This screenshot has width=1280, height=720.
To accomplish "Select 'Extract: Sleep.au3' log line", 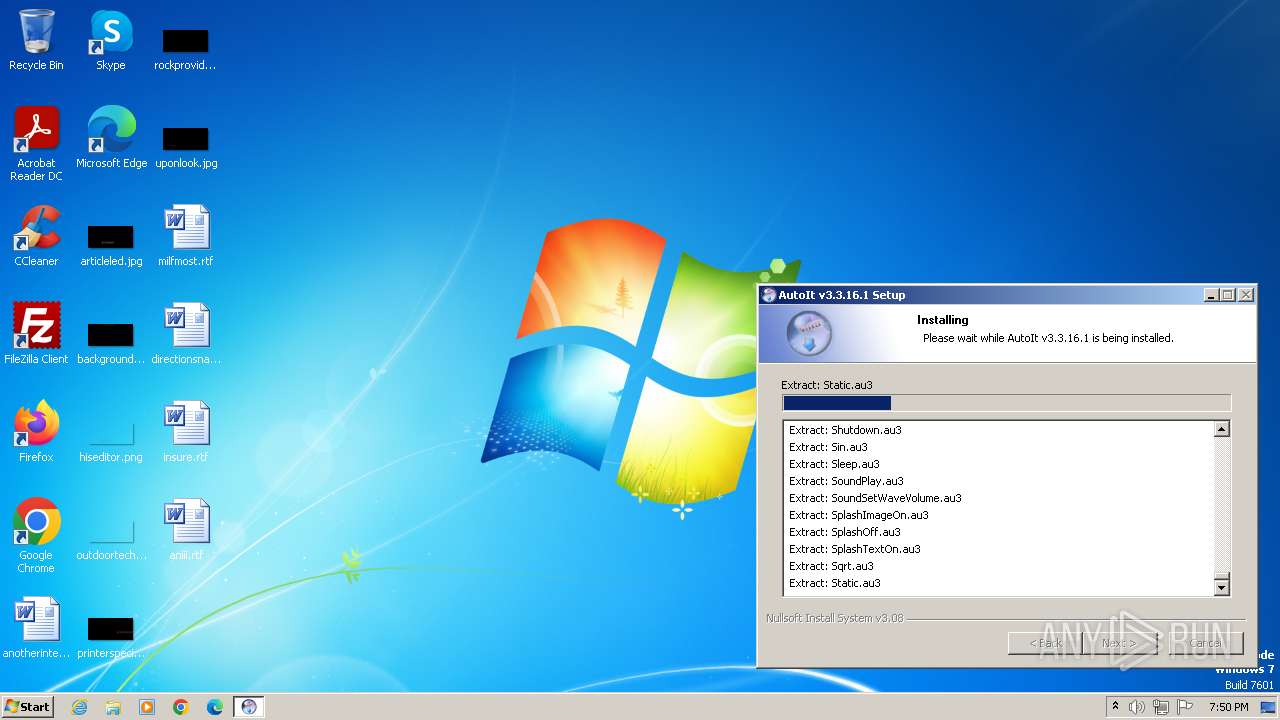I will coord(834,464).
